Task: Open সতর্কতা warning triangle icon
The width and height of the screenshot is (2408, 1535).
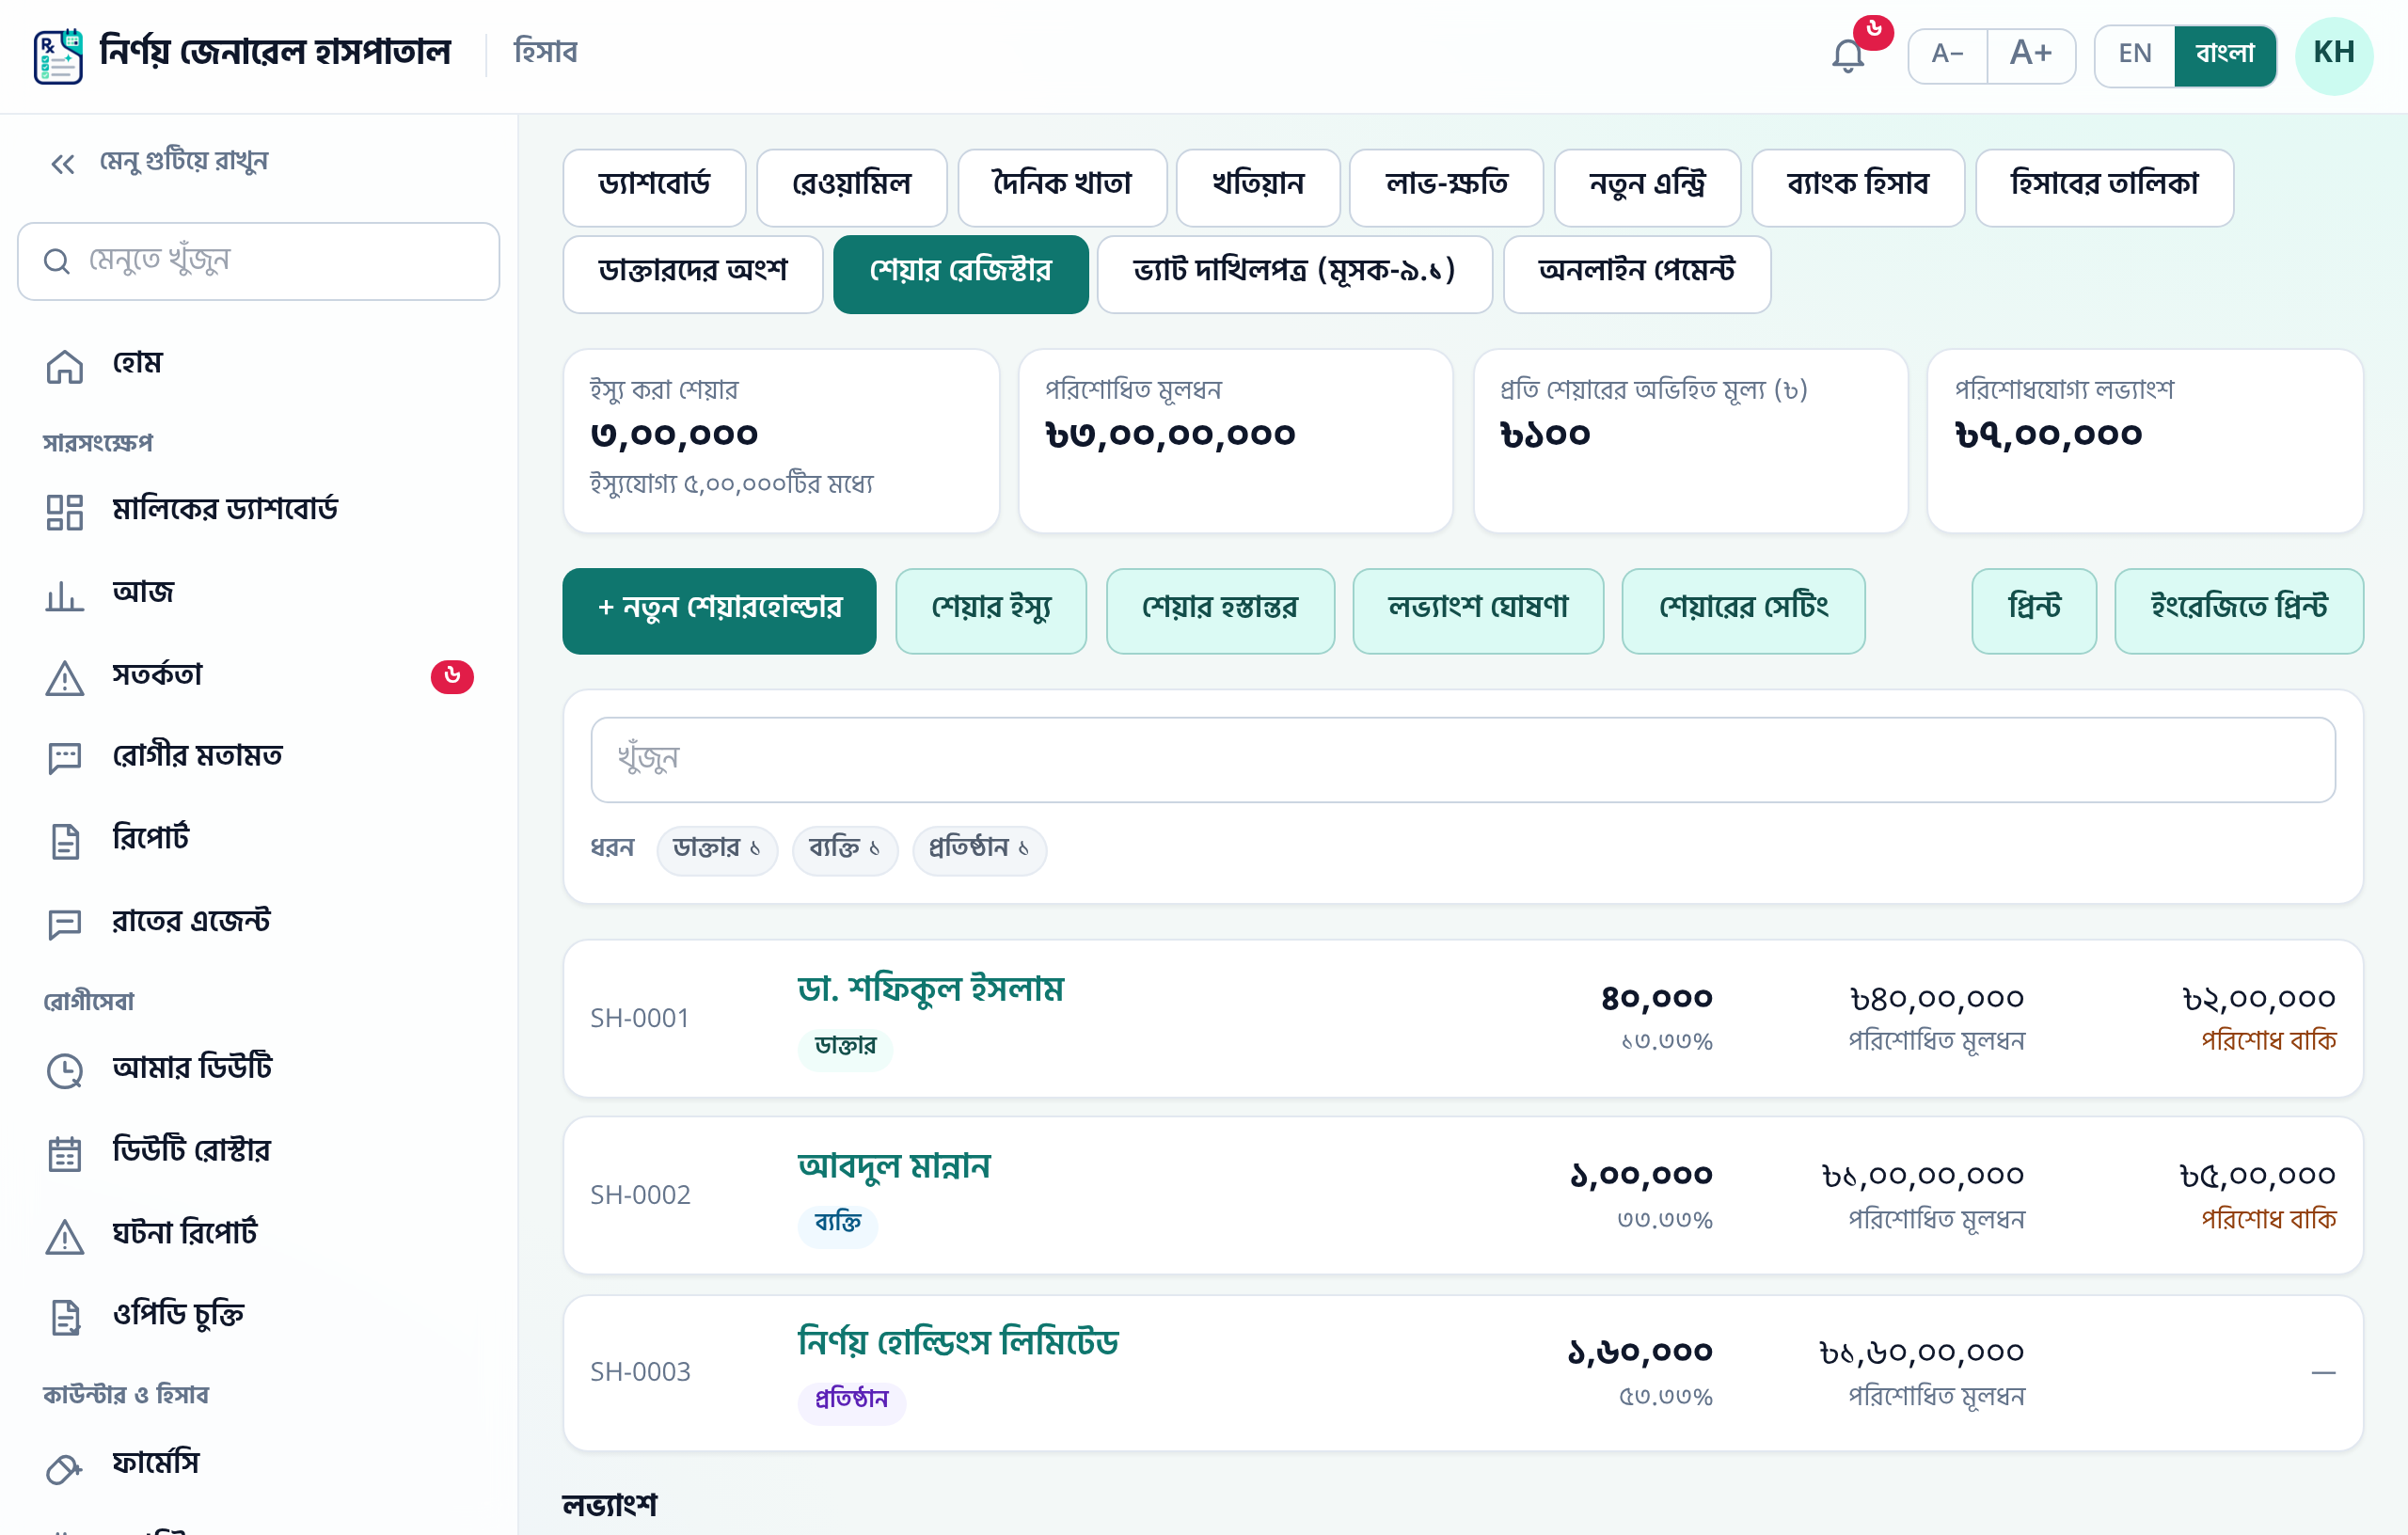Action: click(65, 678)
